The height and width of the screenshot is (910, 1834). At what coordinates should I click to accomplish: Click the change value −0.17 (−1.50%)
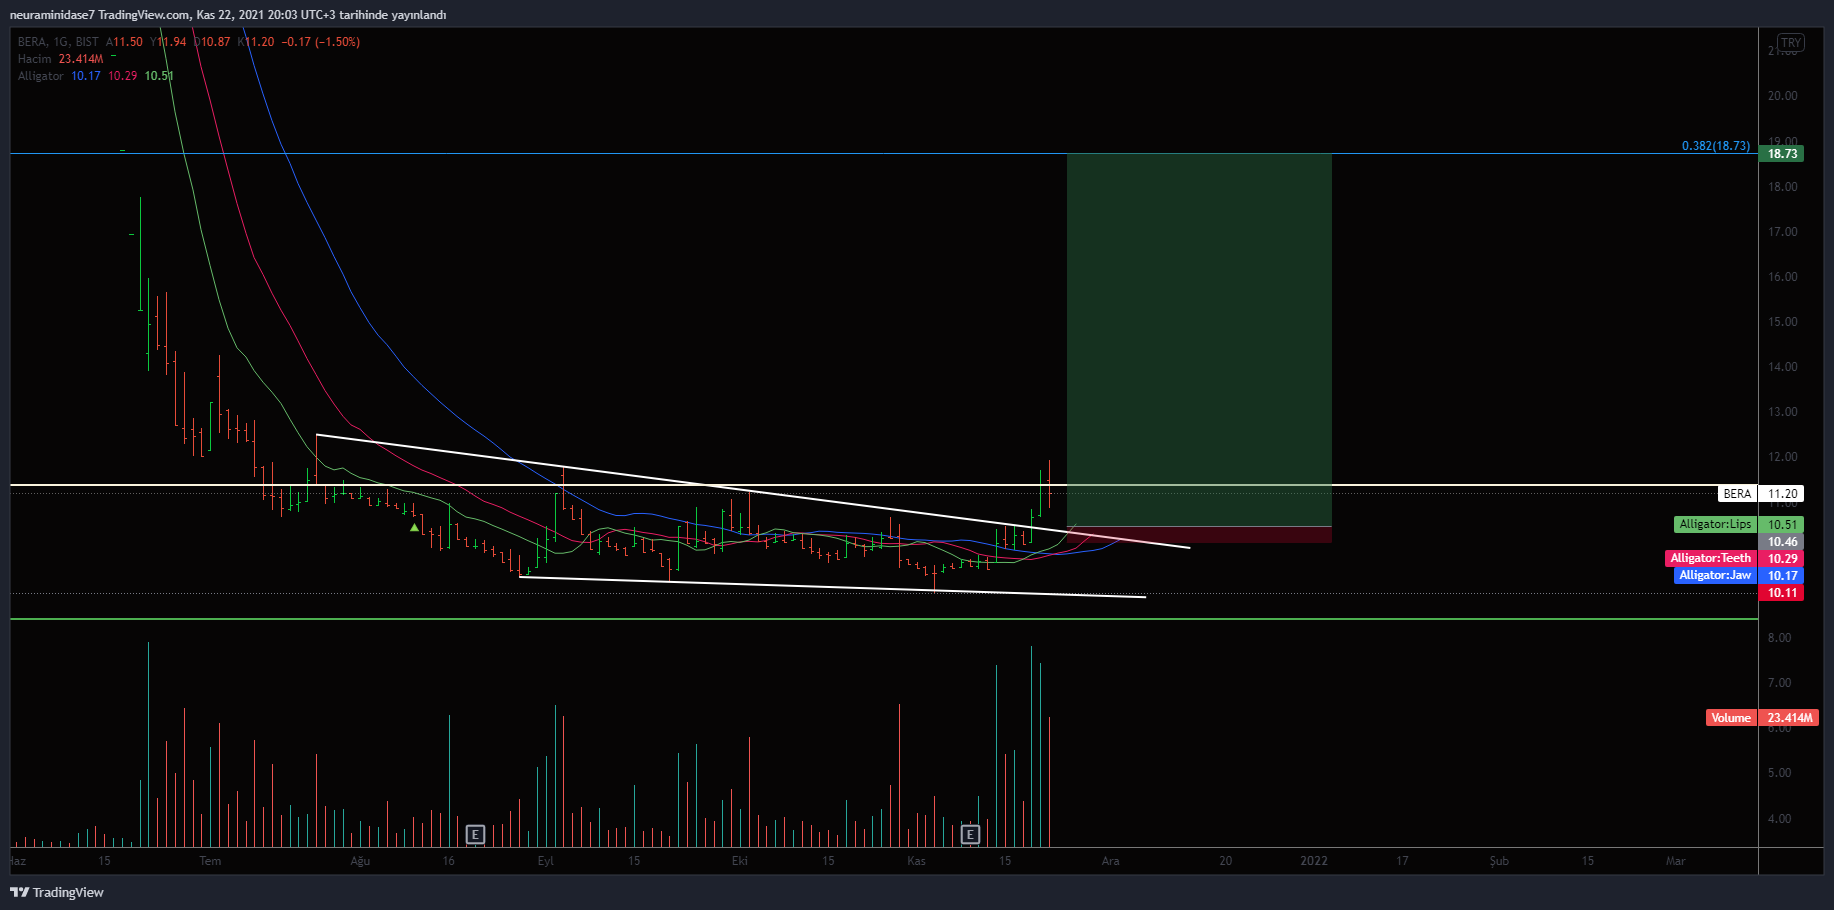click(320, 42)
